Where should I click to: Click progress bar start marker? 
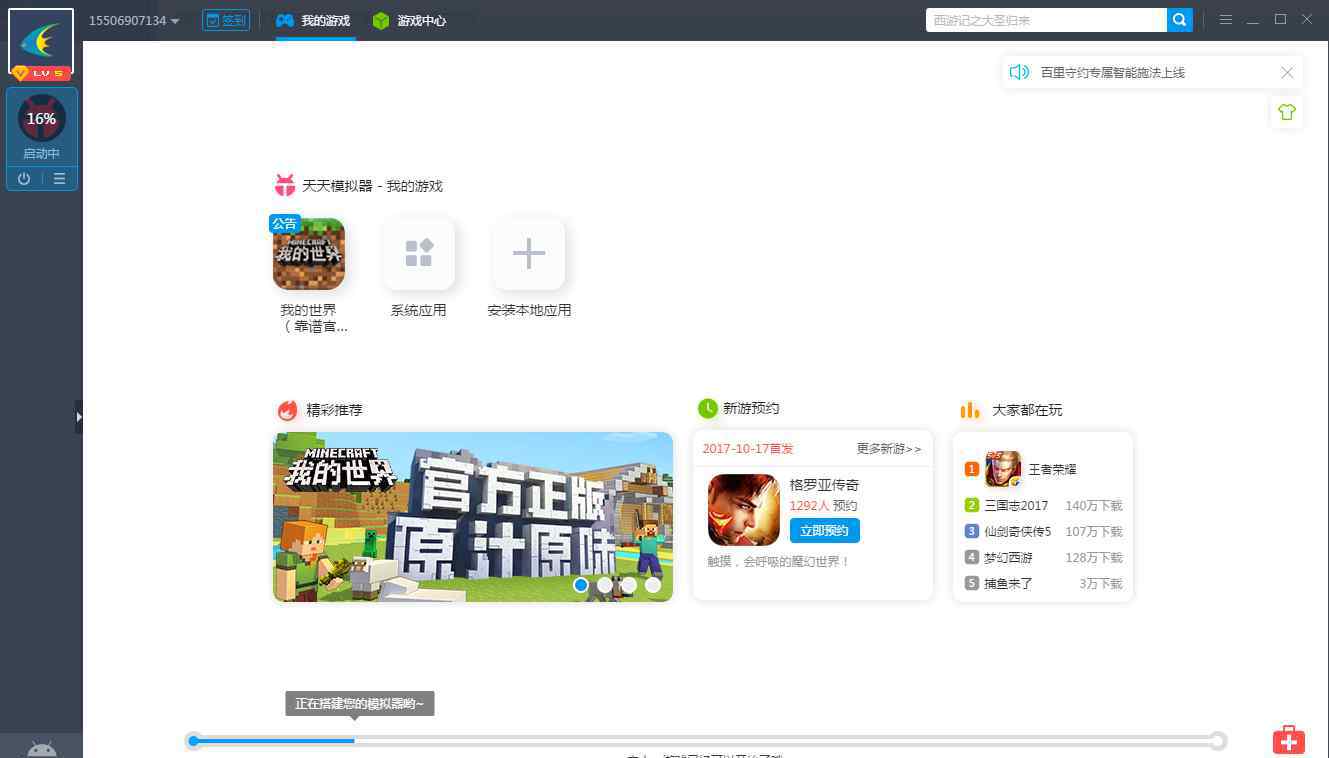click(194, 741)
